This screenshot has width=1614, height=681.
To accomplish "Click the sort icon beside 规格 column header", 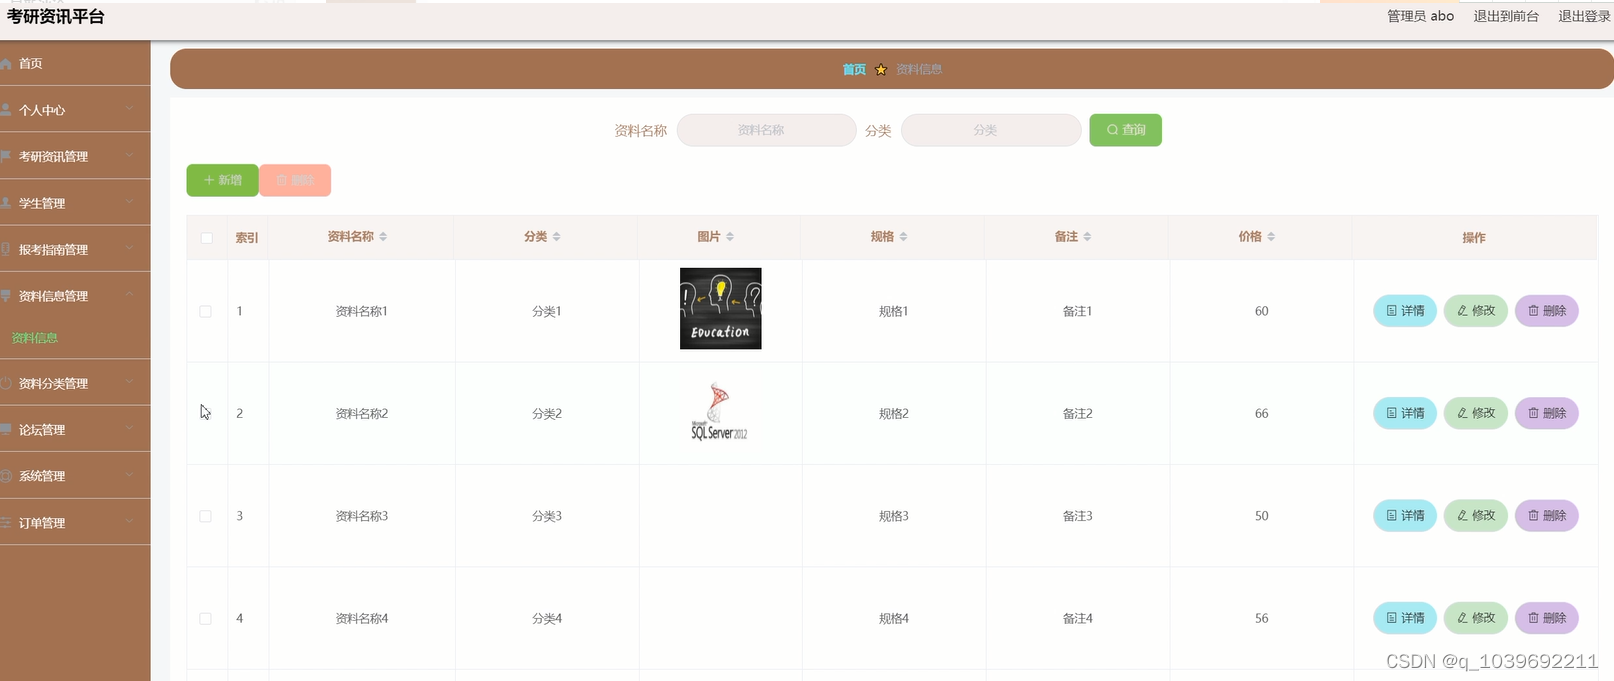I will [x=903, y=237].
